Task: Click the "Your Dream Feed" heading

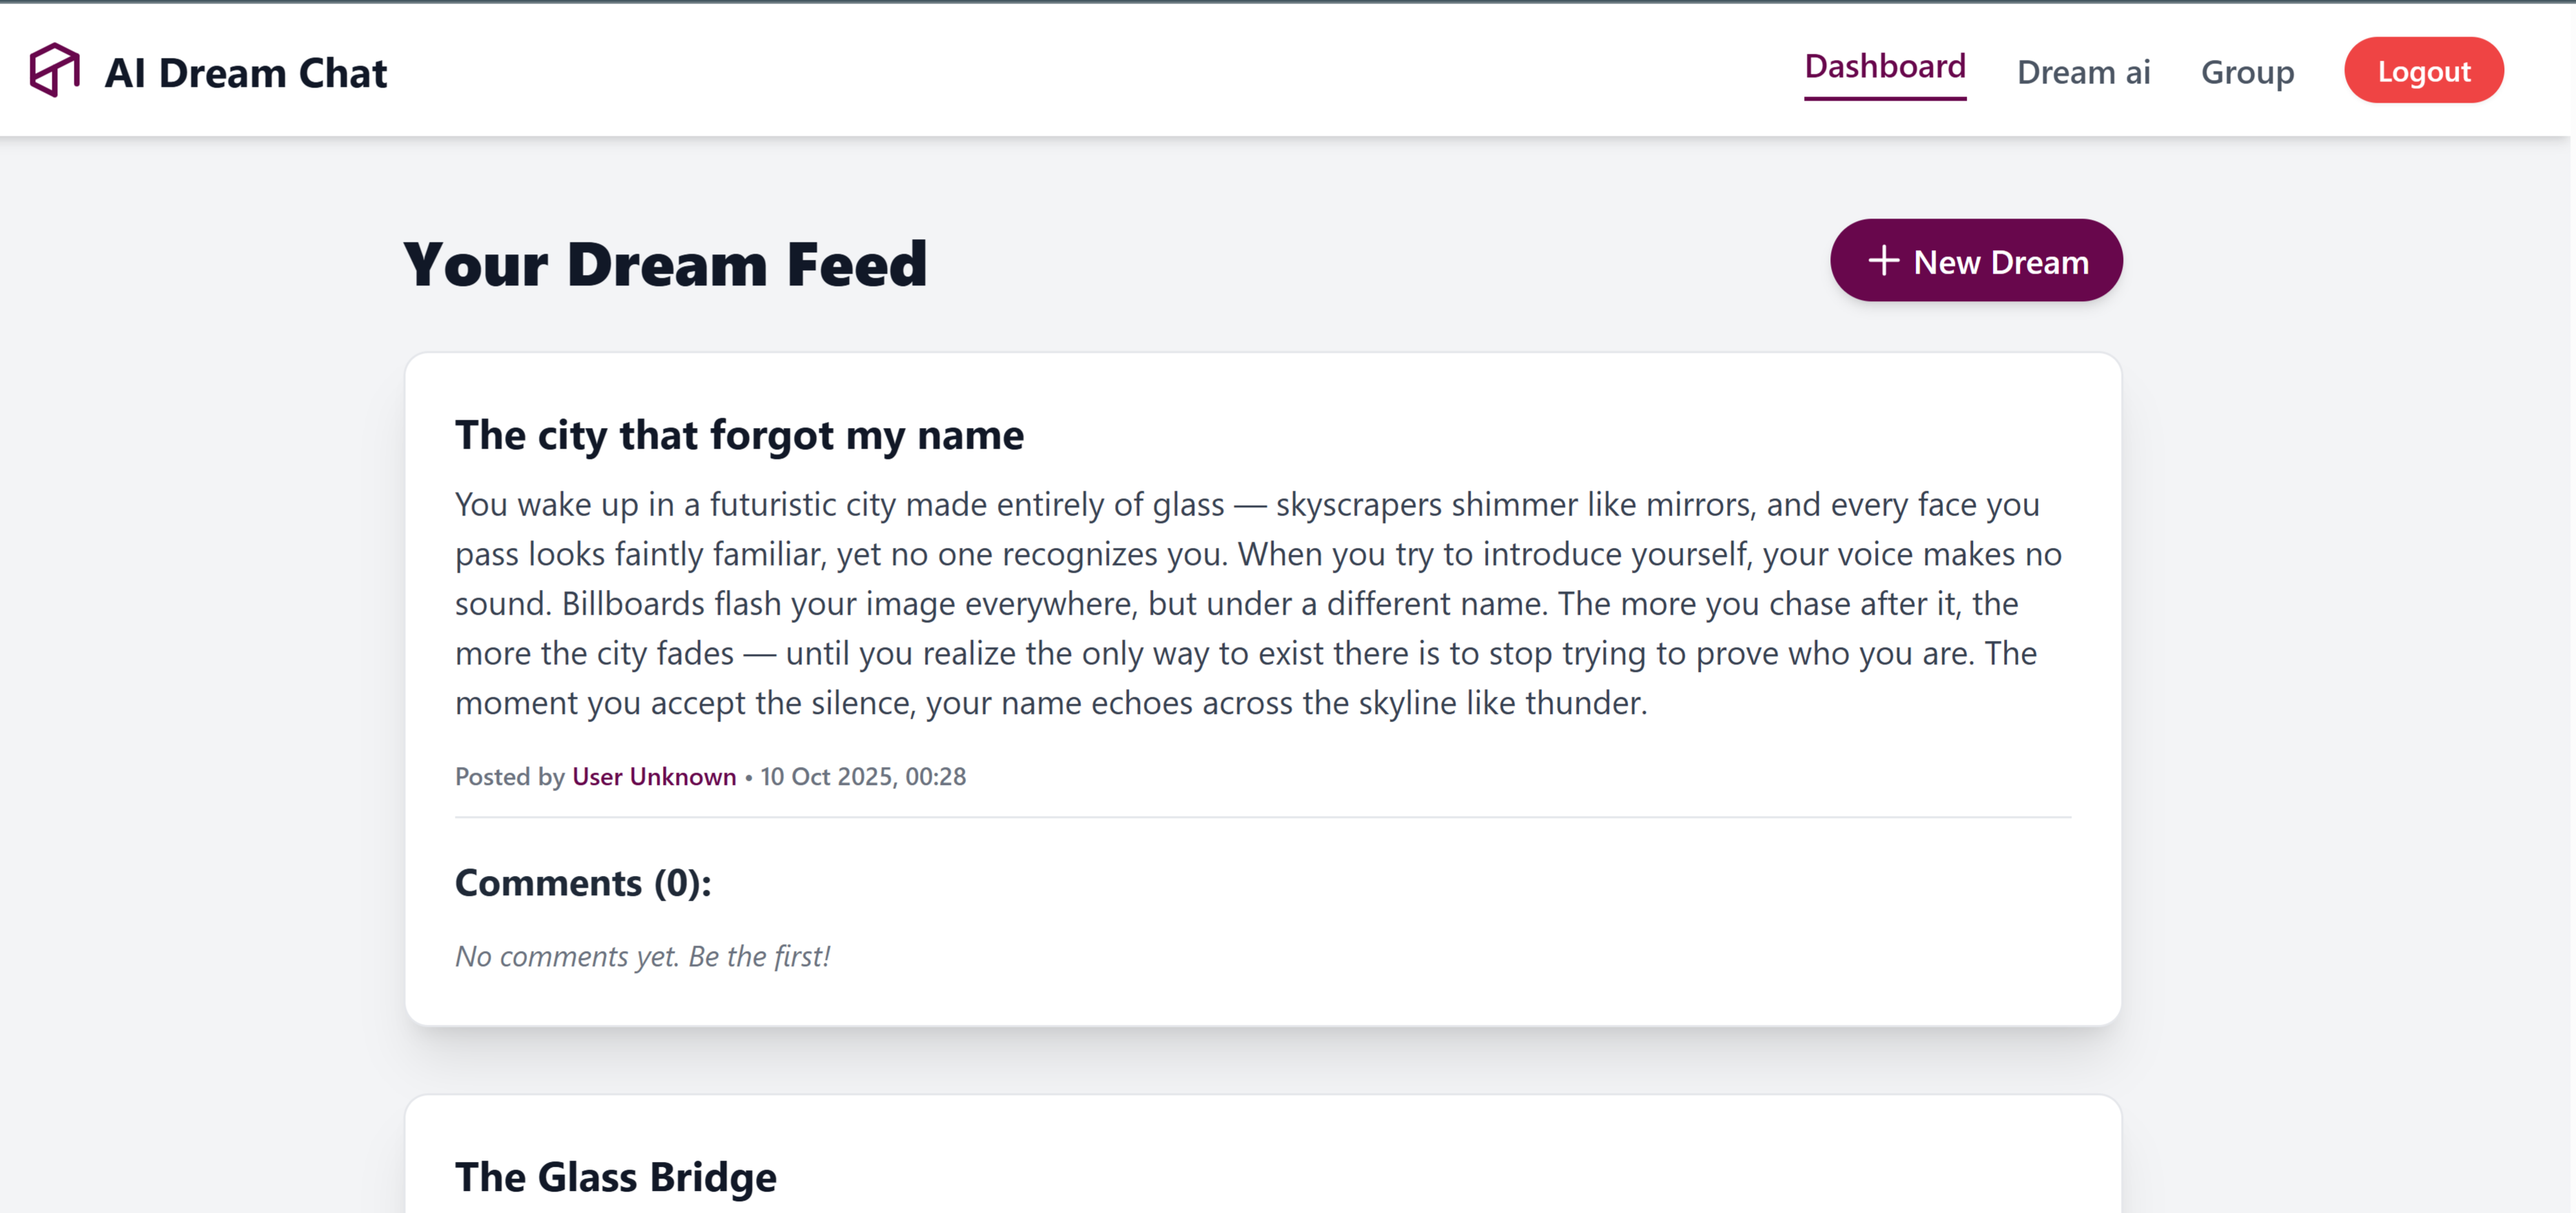Action: pyautogui.click(x=665, y=264)
